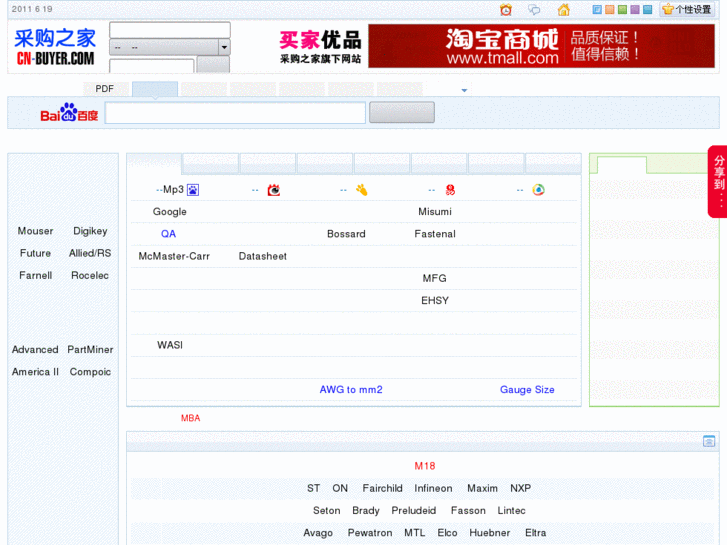Open 个性设置 personalization settings button
Image resolution: width=727 pixels, height=545 pixels.
pyautogui.click(x=687, y=9)
